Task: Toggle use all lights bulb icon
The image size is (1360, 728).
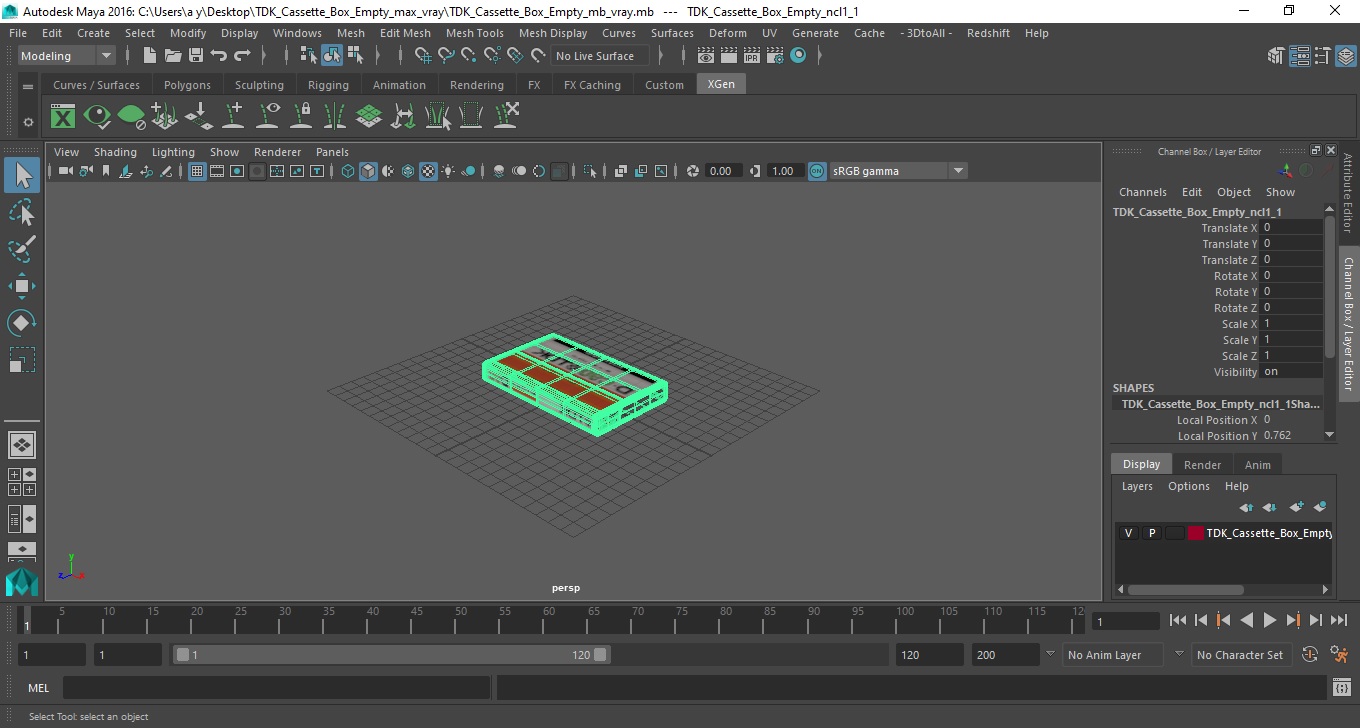Action: coord(448,171)
